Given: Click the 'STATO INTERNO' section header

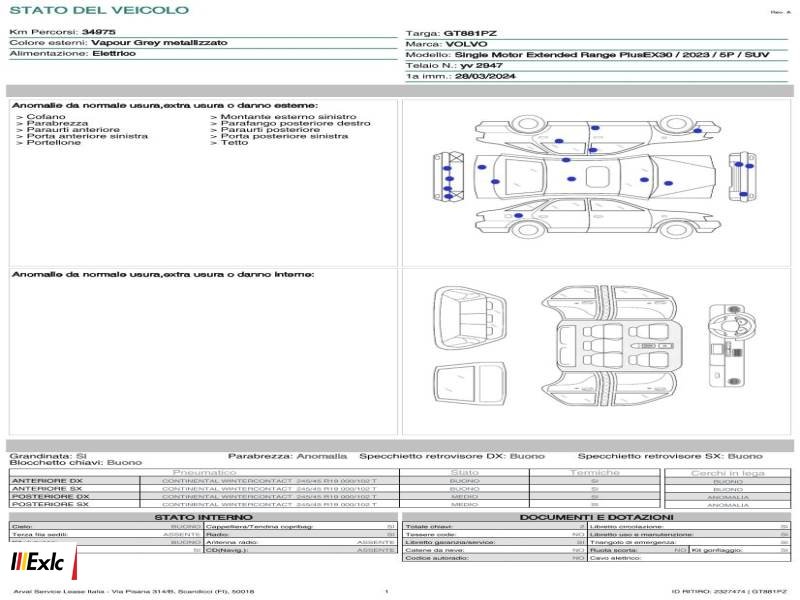Looking at the screenshot, I should click(203, 517).
